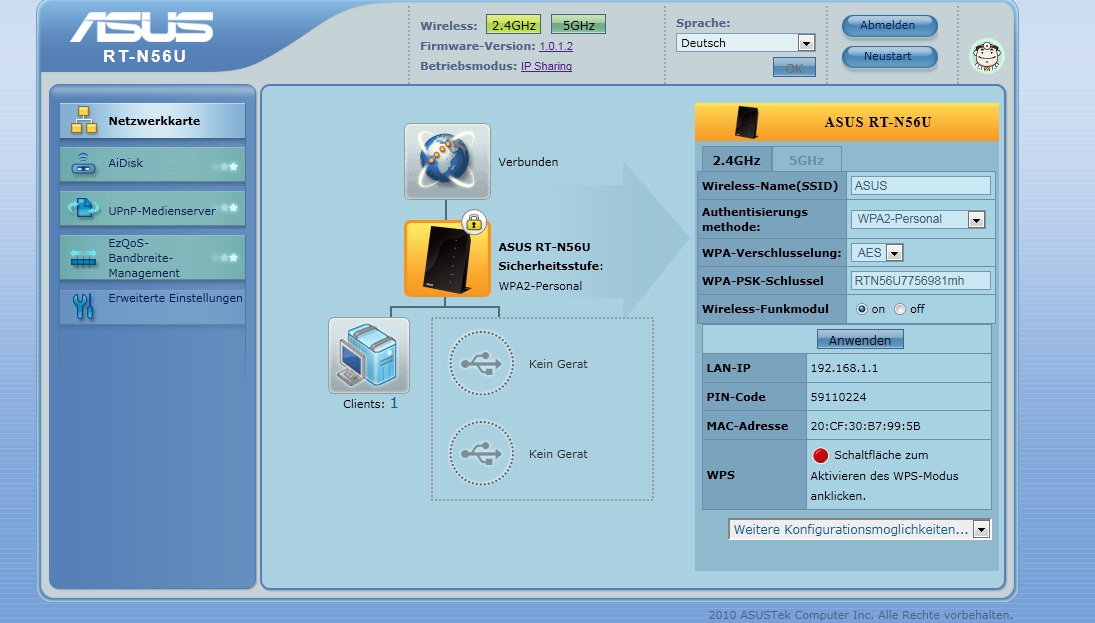
Task: Open Netzwerkkarte menu item
Action: pyautogui.click(x=152, y=121)
